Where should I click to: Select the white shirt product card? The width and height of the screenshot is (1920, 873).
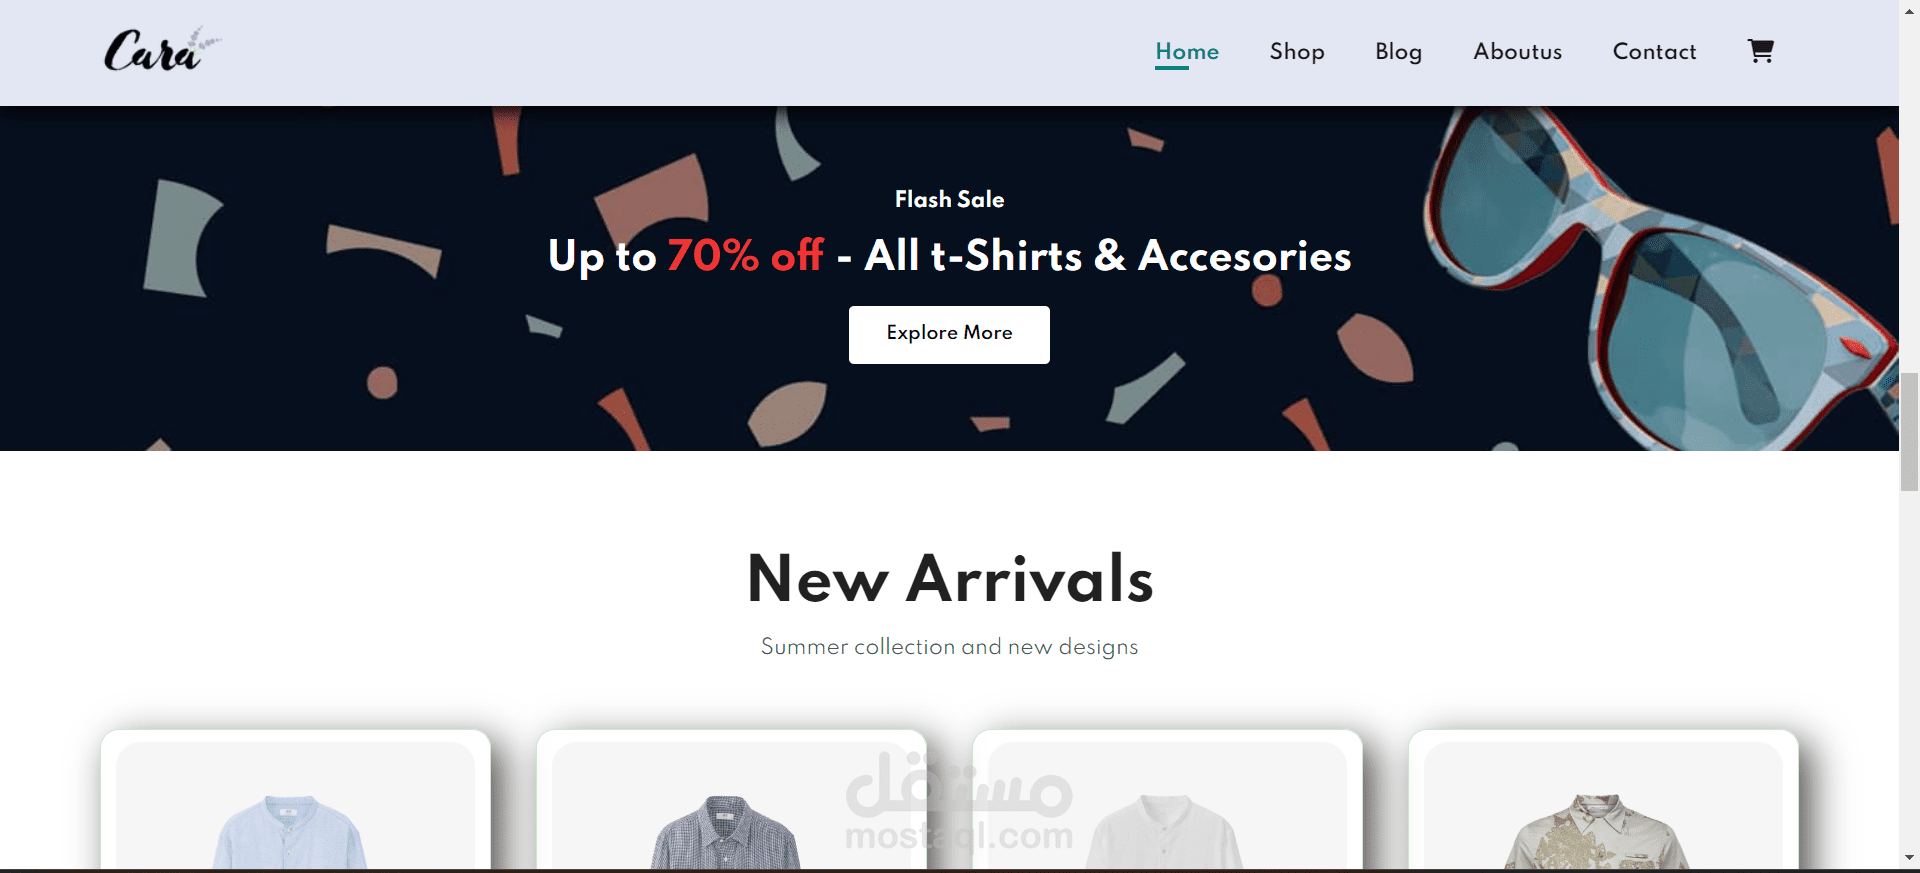[x=1168, y=800]
